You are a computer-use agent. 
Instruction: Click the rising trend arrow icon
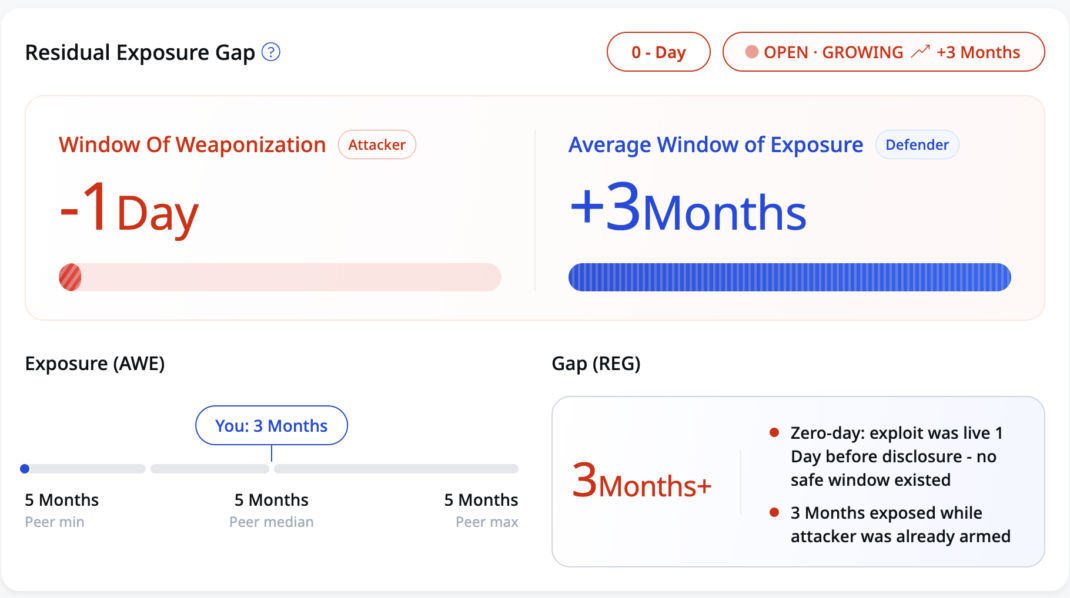pos(920,52)
